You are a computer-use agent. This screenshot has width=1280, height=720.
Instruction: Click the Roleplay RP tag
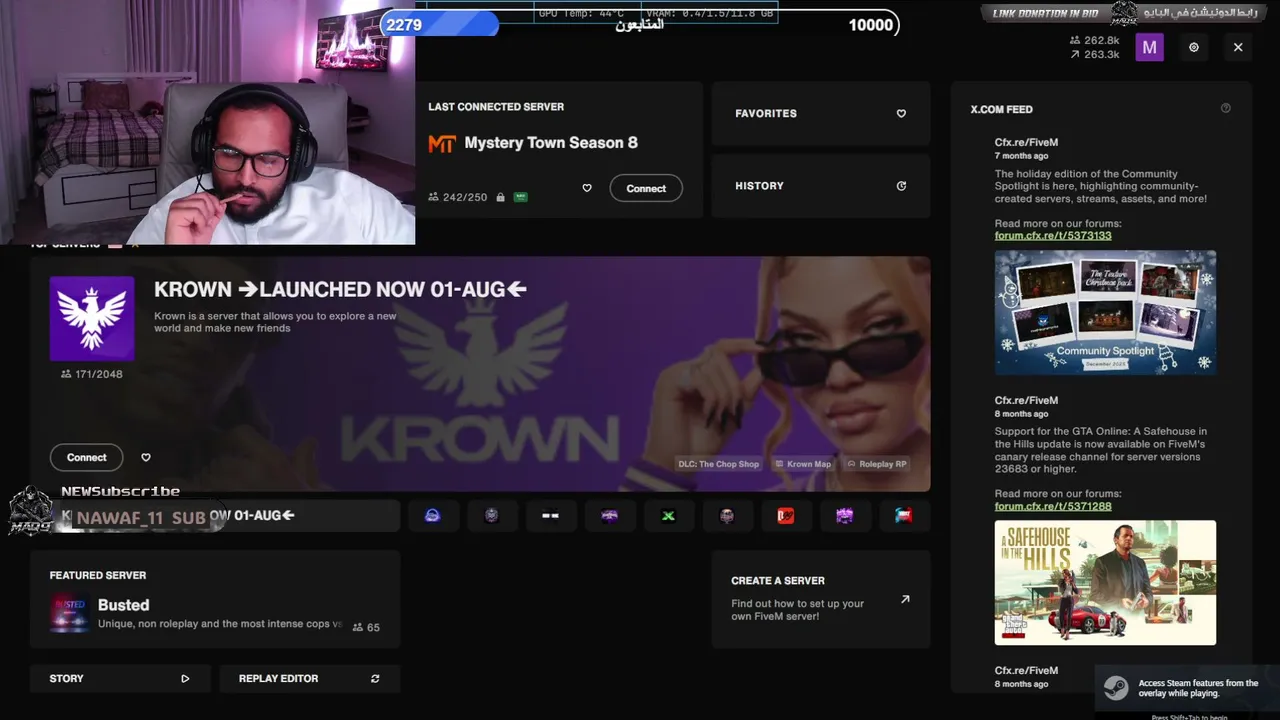(876, 464)
